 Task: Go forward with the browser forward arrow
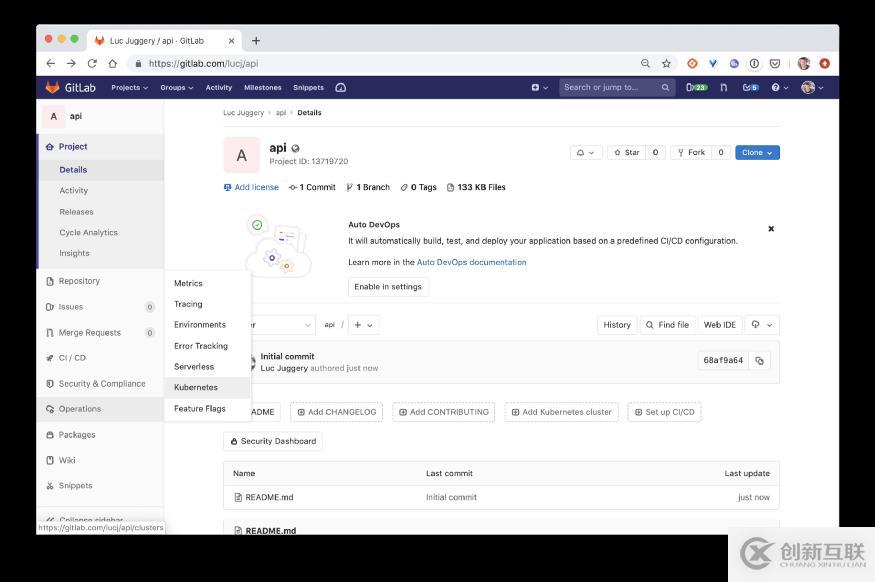[71, 64]
